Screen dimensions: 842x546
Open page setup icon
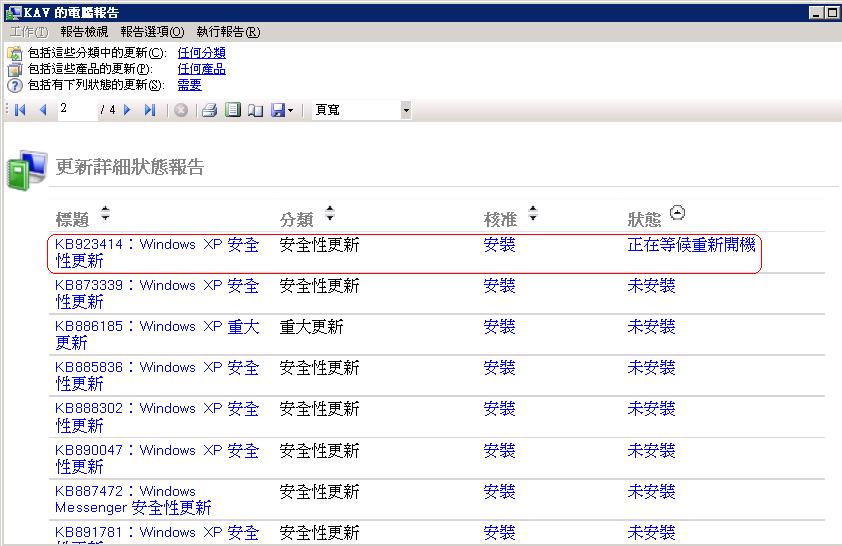click(255, 111)
